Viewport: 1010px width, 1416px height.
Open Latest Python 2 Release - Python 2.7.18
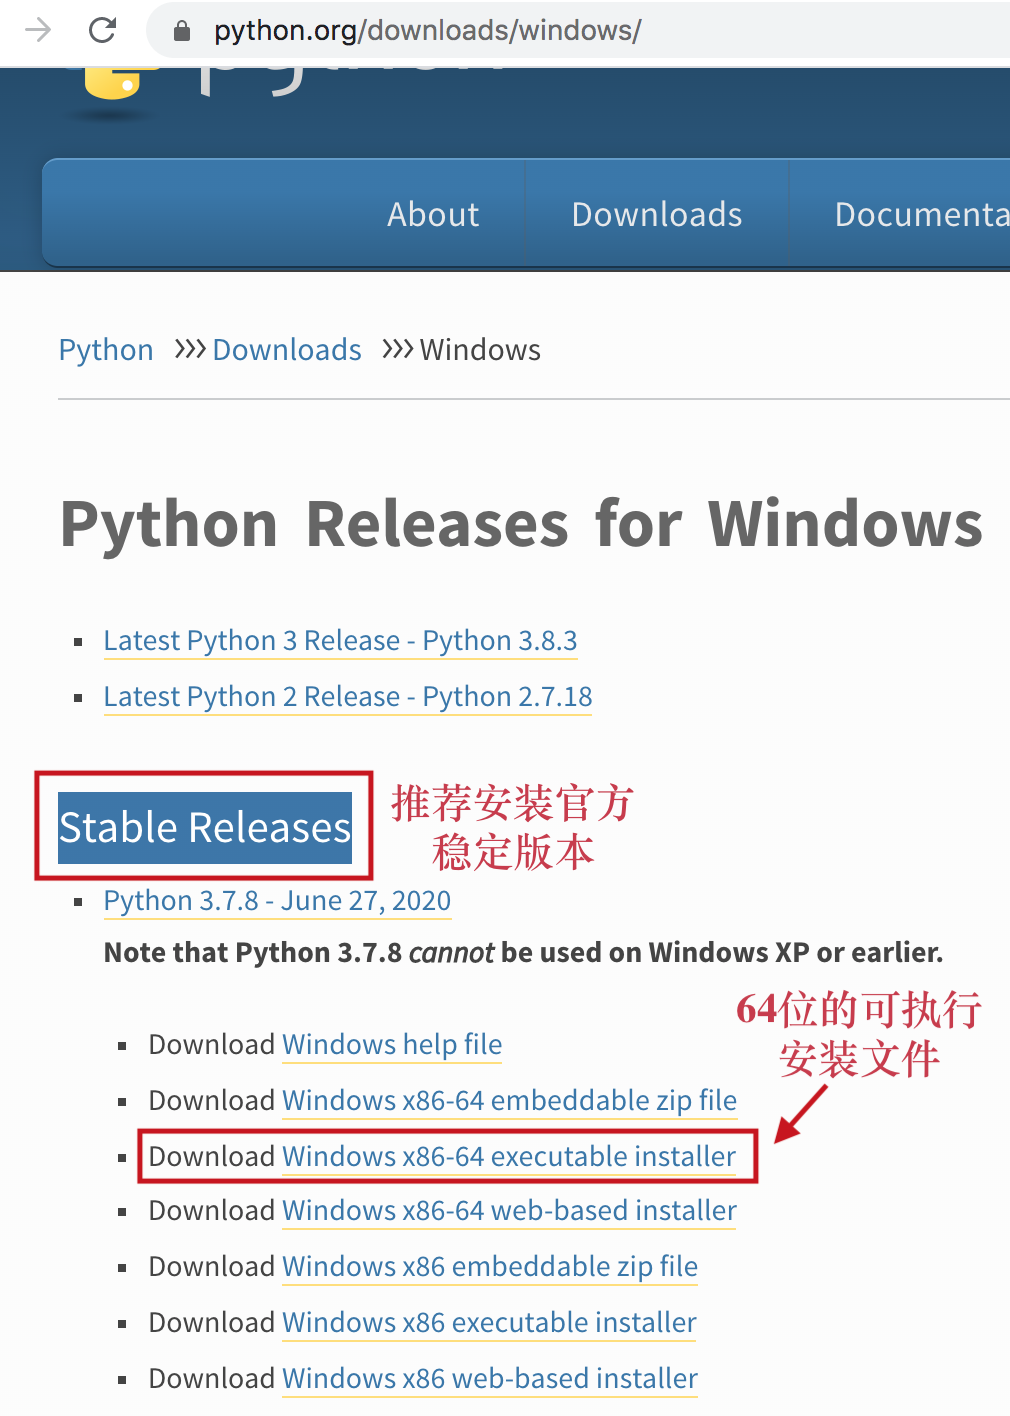point(347,696)
